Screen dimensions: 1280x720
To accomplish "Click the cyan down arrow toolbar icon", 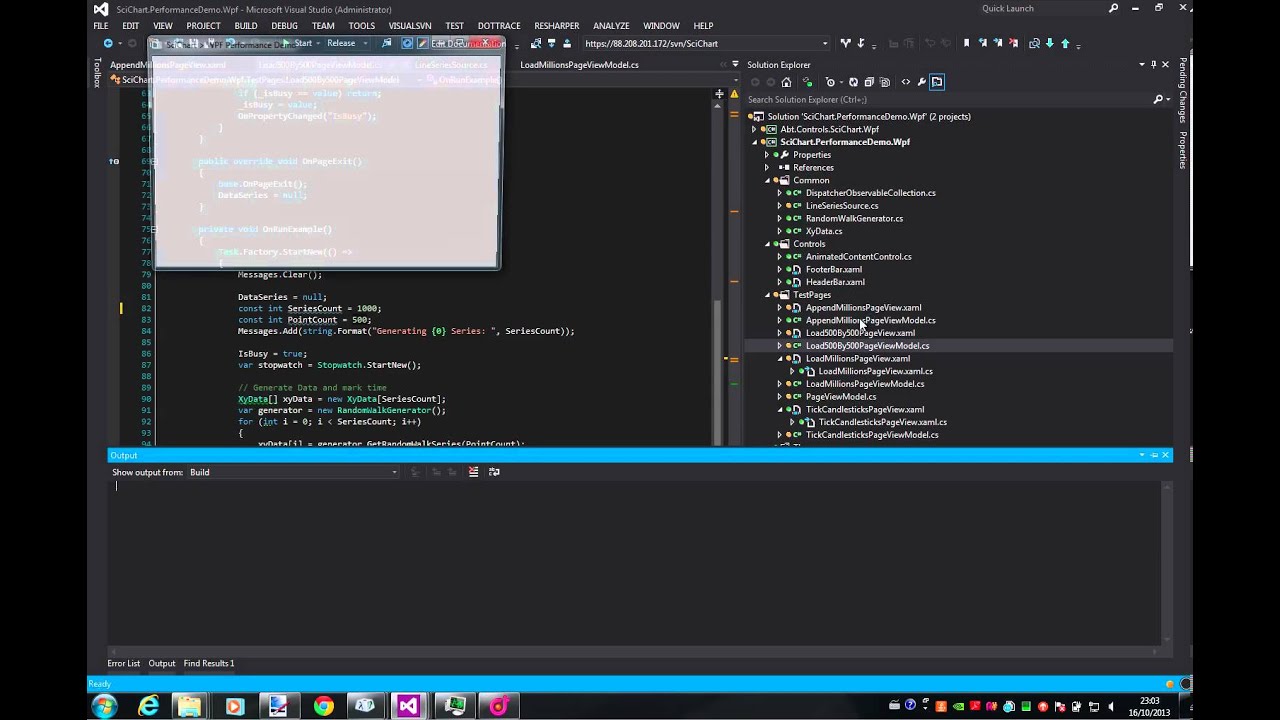I will pos(1050,43).
